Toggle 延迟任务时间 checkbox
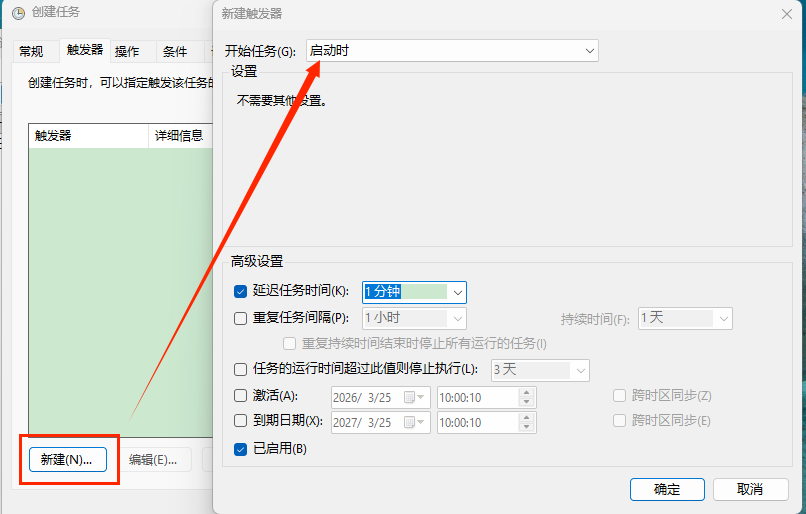This screenshot has height=514, width=806. pyautogui.click(x=241, y=291)
